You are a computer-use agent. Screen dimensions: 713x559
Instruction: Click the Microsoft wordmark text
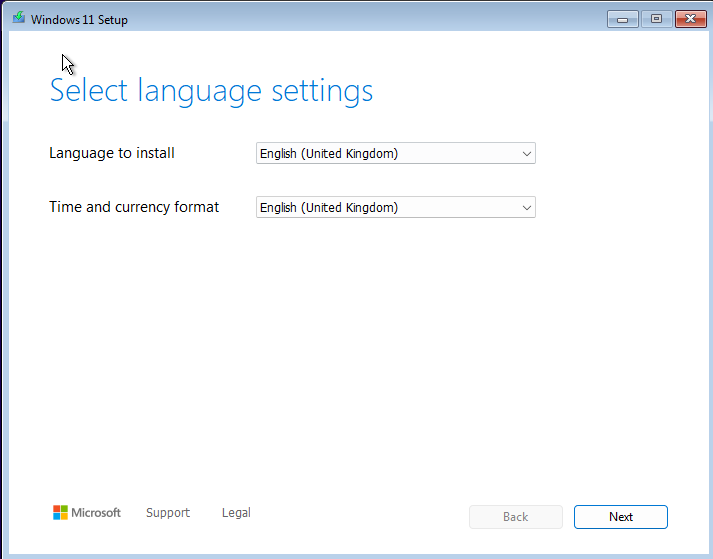pos(96,513)
